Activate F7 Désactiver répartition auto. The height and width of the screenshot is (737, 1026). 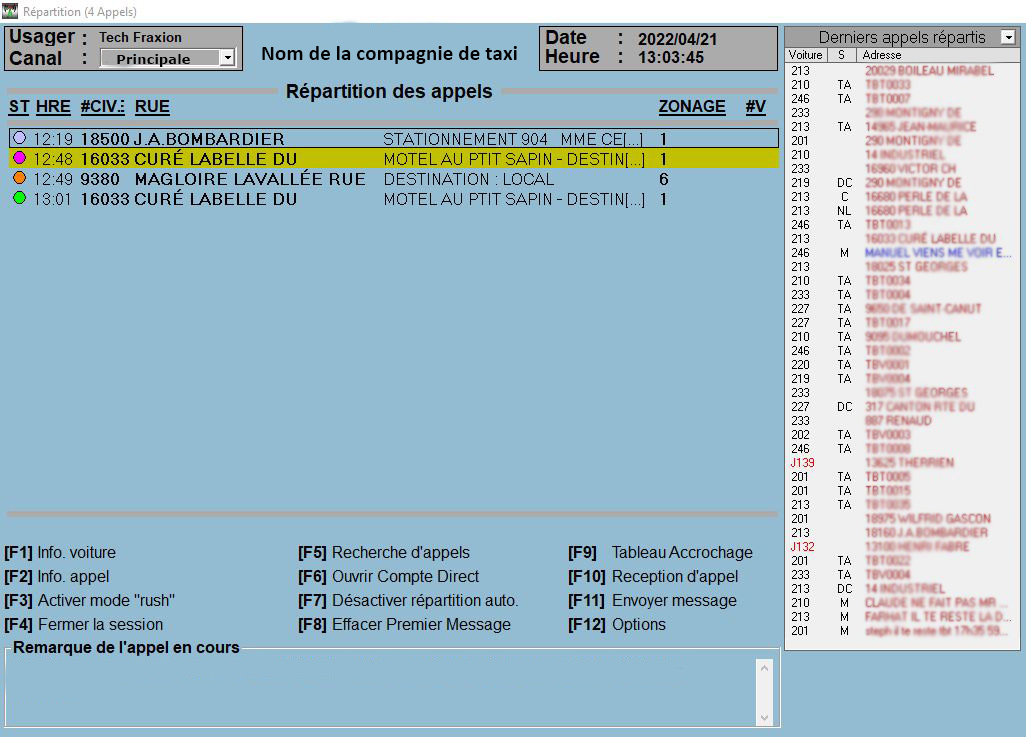(408, 600)
